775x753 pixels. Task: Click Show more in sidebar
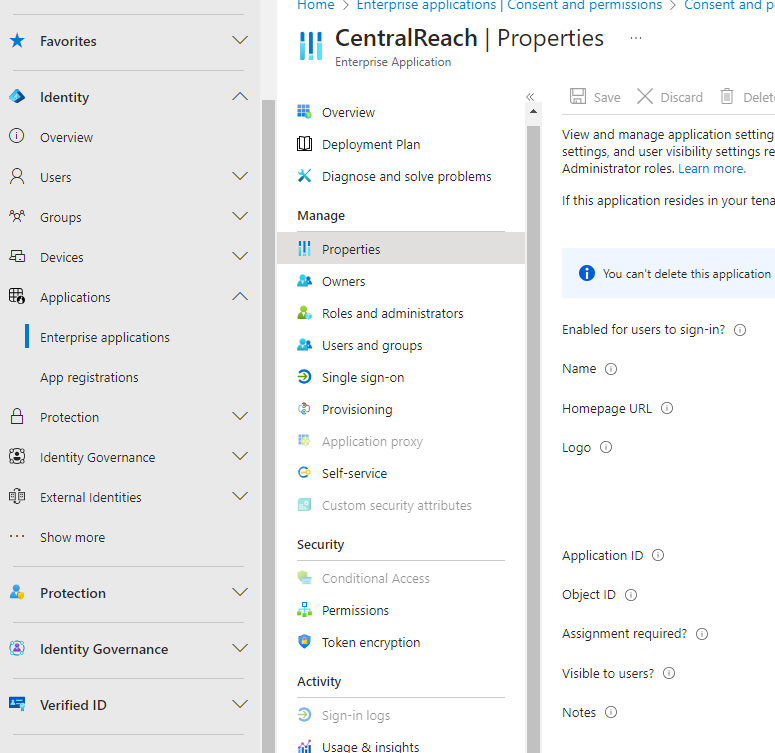tap(72, 536)
